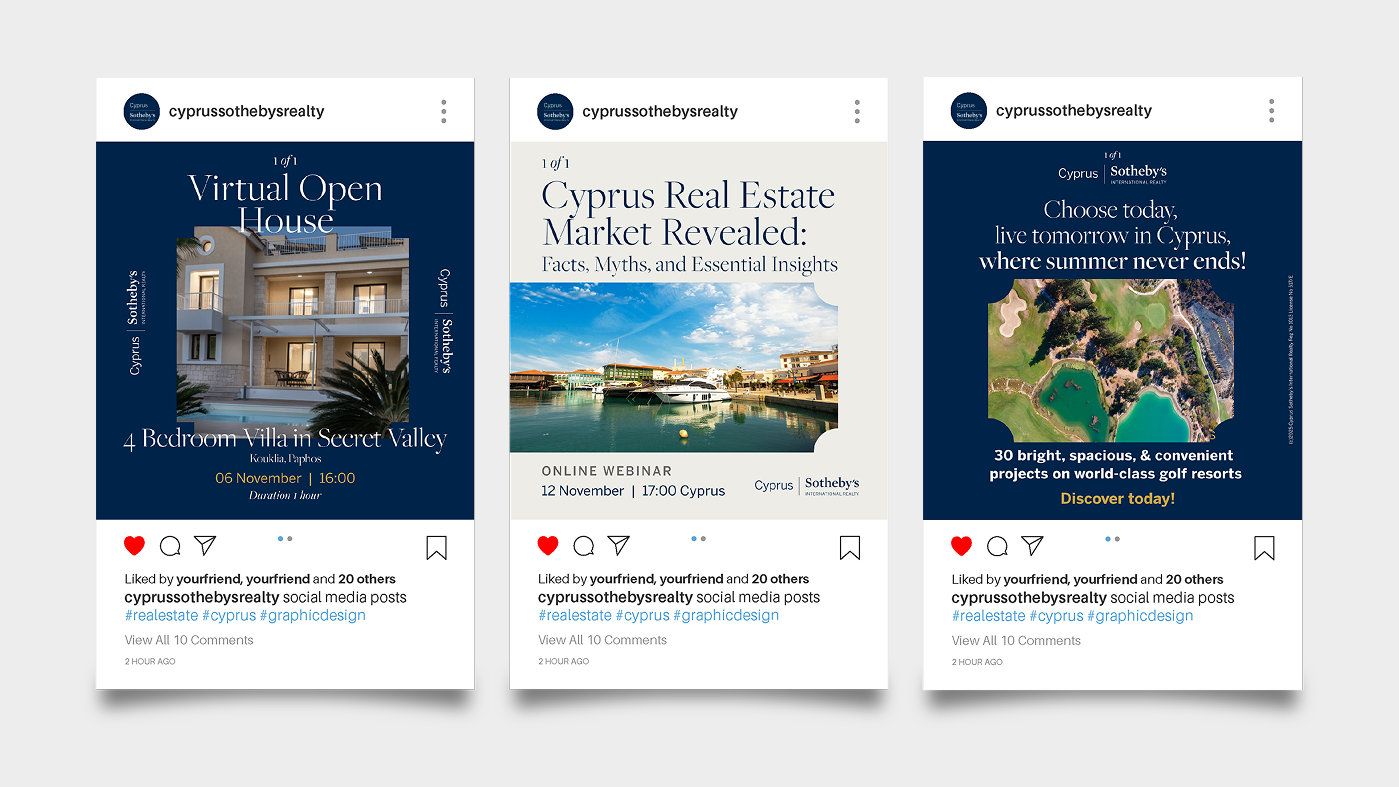Share the Online Webinar post

[x=619, y=545]
